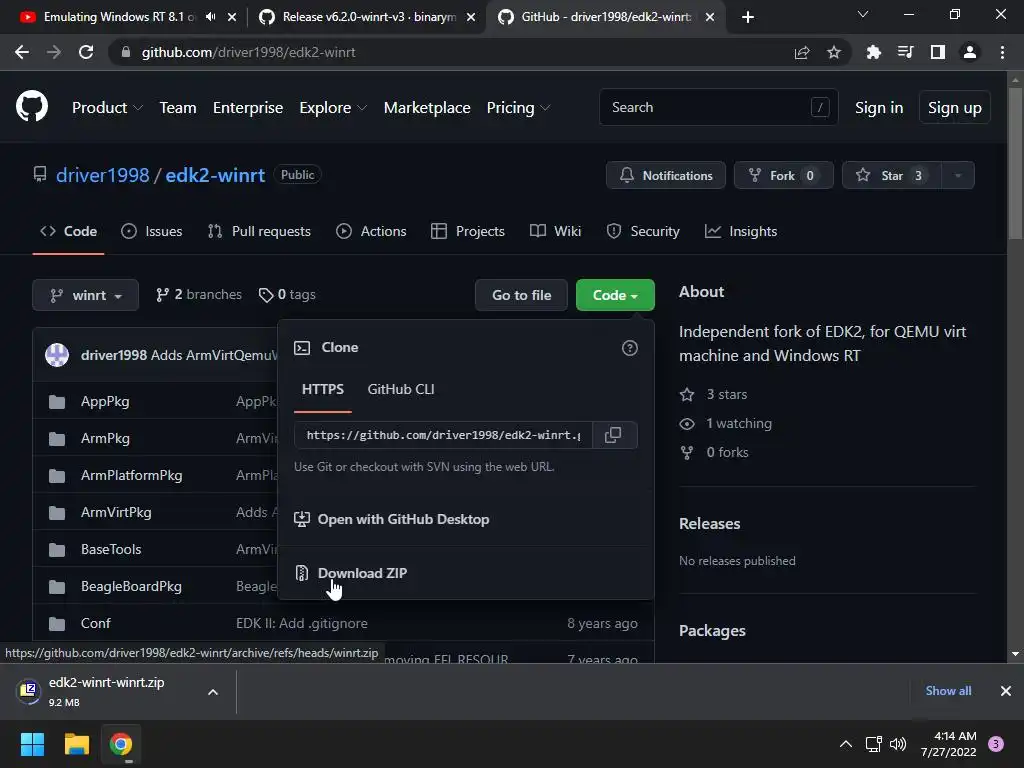Open Windows Start menu
The width and height of the screenshot is (1024, 768).
32,744
